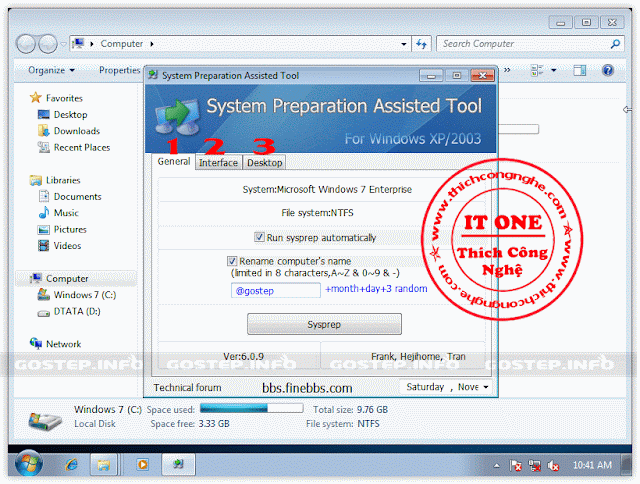Viewport: 640px width, 484px height.
Task: Click bbs.finebbs.com forum link
Action: coord(307,388)
